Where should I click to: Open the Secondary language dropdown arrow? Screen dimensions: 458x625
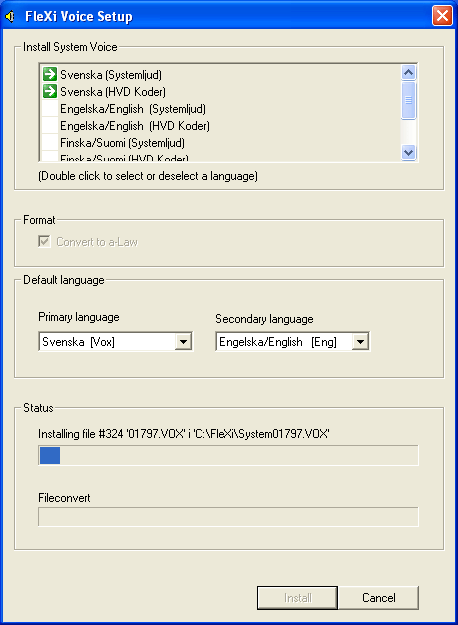click(360, 342)
